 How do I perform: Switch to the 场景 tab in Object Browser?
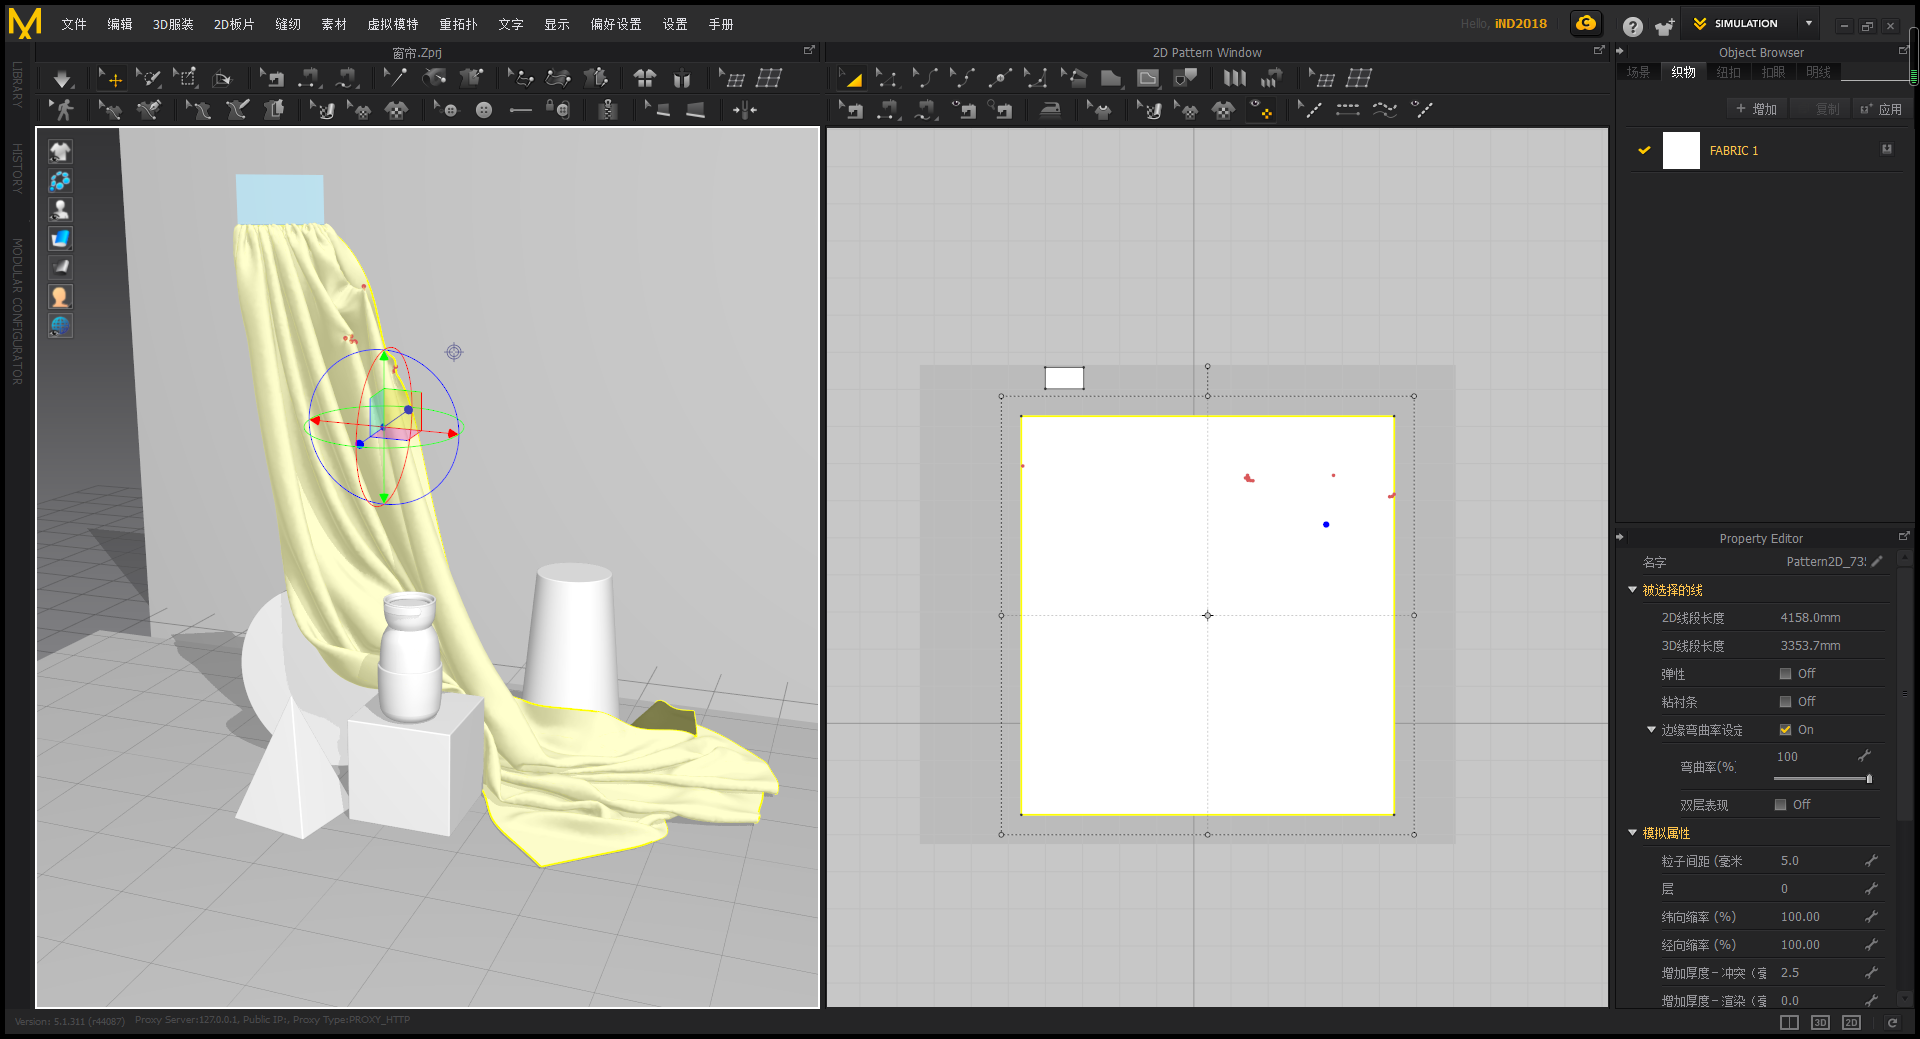pos(1638,71)
